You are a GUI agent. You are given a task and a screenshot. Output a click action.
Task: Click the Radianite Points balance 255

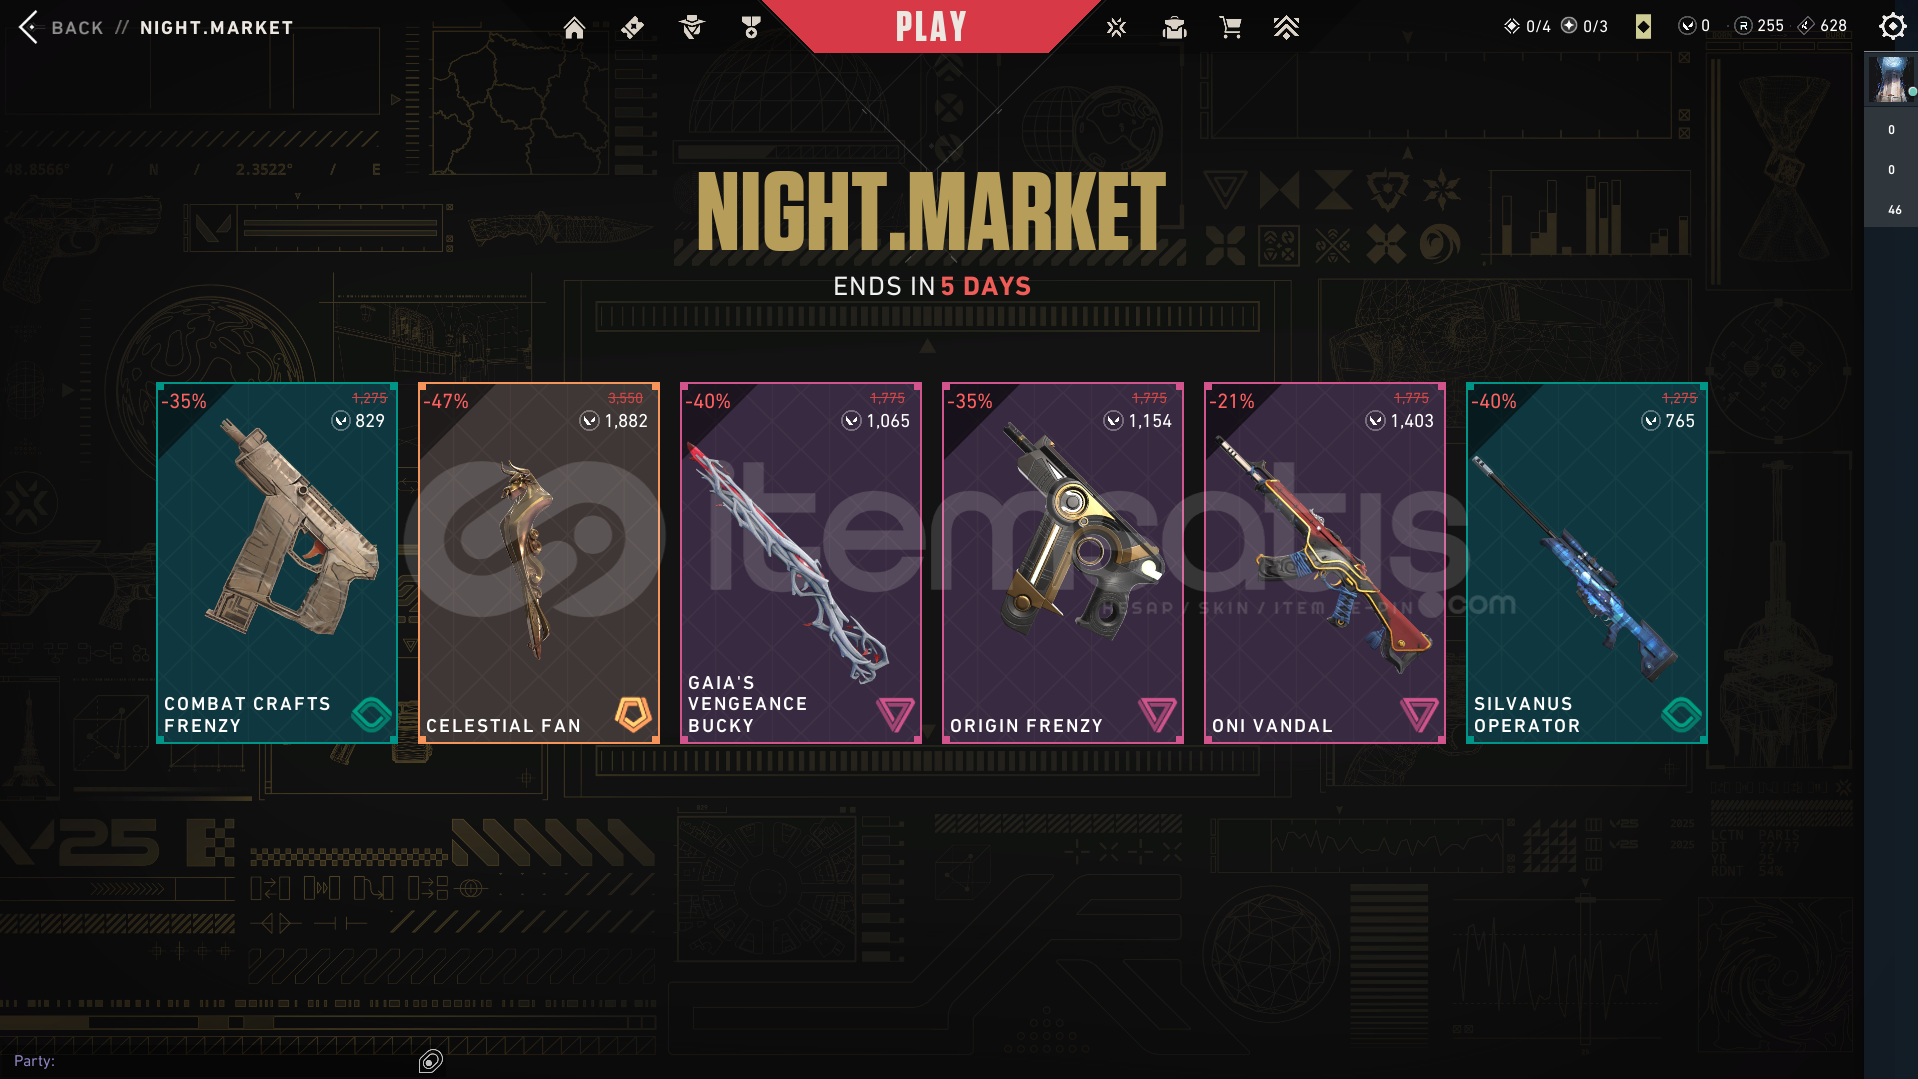[x=1759, y=26]
